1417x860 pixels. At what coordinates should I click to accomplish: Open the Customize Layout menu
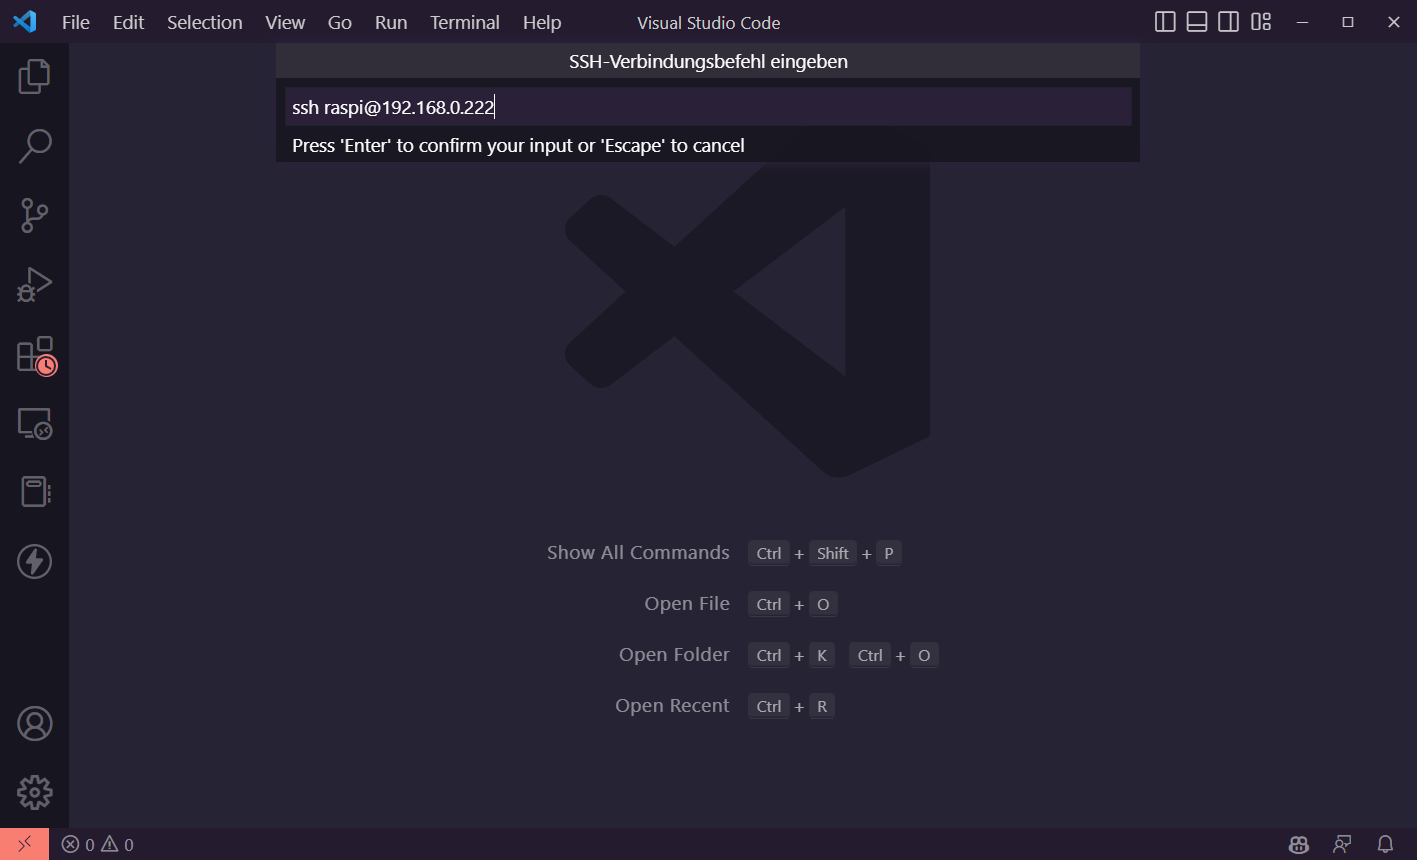point(1261,22)
